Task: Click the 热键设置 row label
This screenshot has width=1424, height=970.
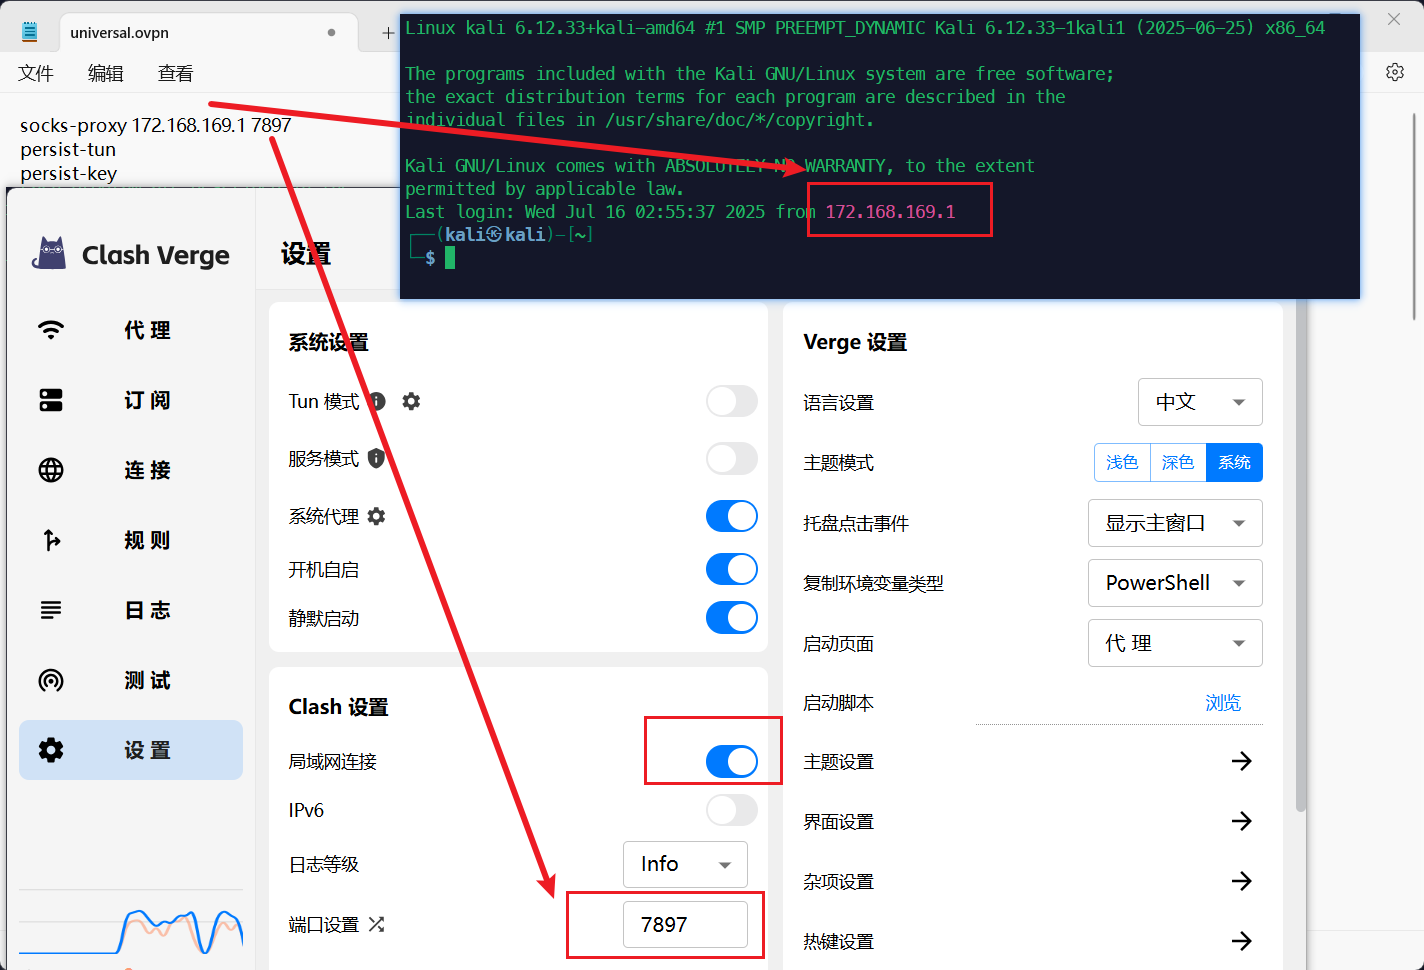Action: point(839,942)
